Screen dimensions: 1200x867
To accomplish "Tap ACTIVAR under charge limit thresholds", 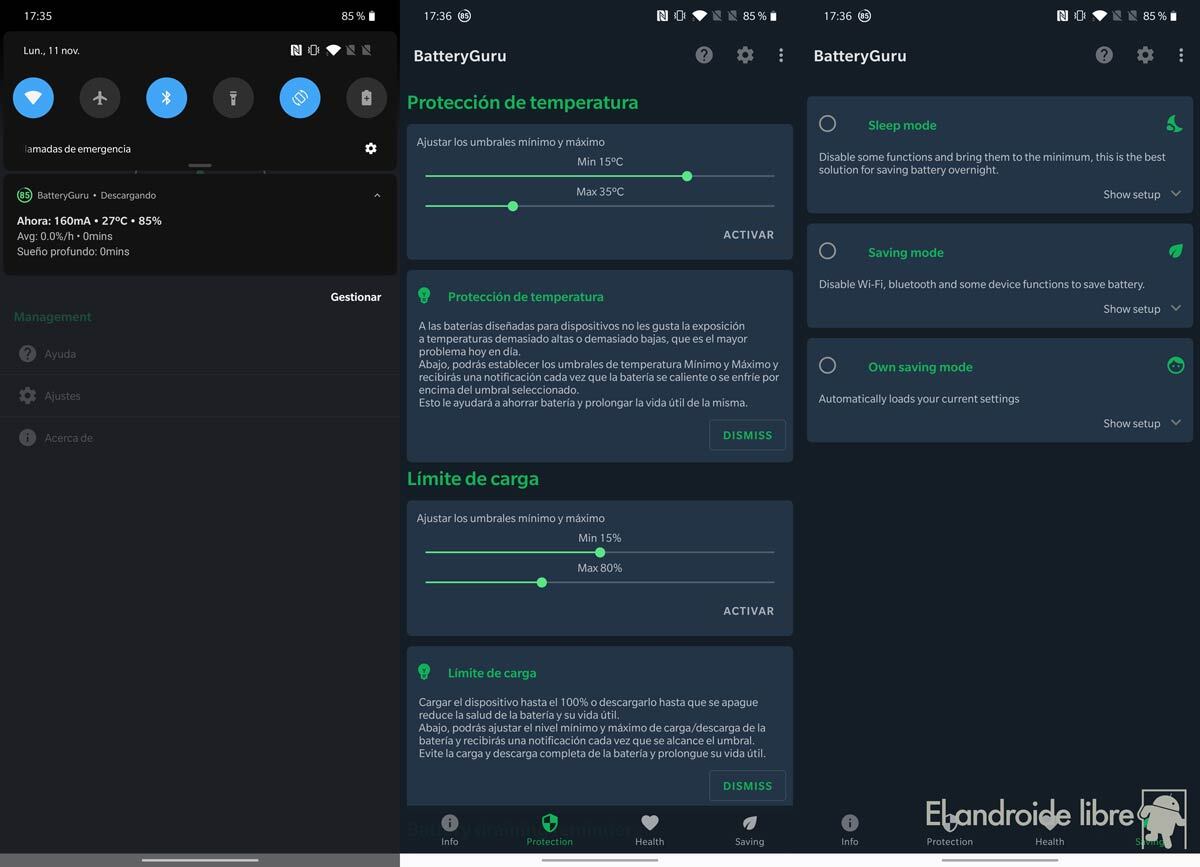I will [749, 611].
